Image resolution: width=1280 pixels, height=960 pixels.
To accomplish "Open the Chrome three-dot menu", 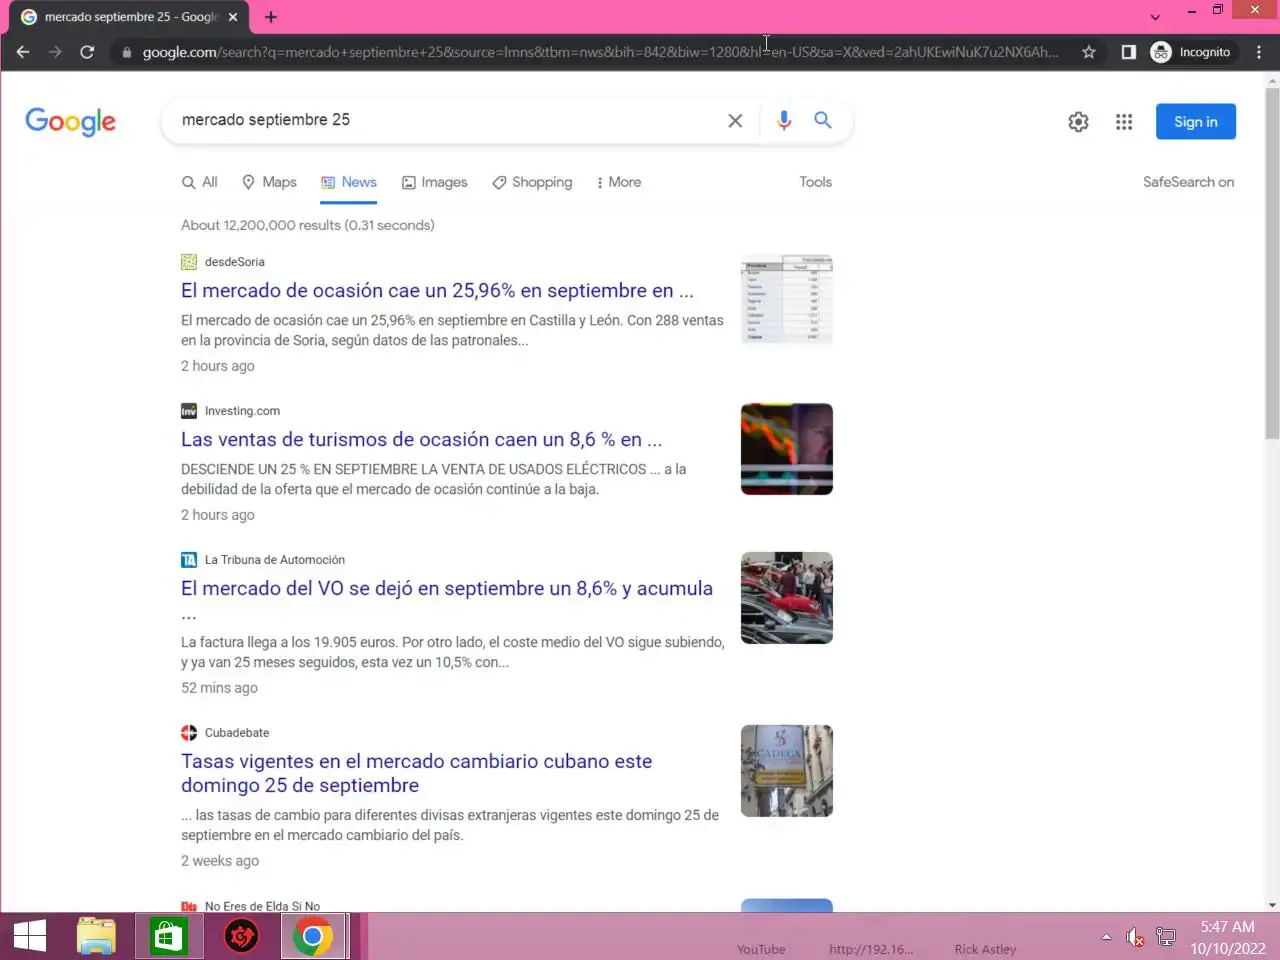I will click(x=1259, y=52).
